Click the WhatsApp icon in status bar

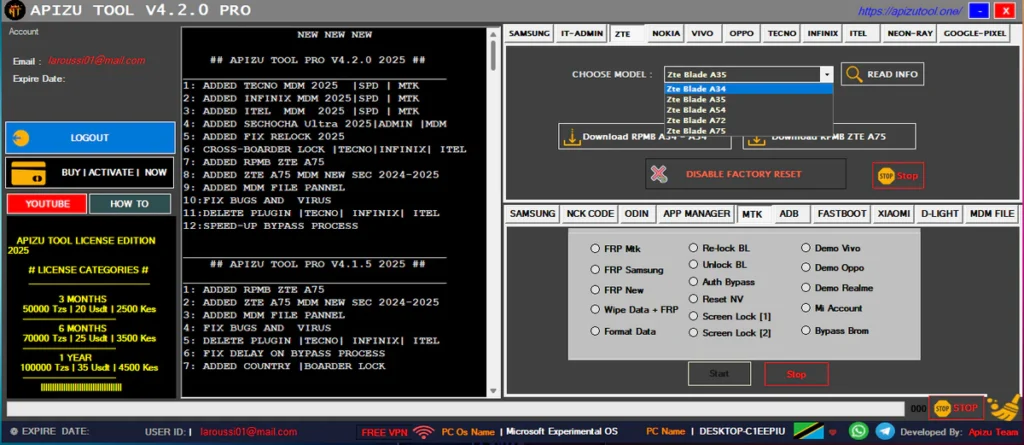(x=859, y=431)
